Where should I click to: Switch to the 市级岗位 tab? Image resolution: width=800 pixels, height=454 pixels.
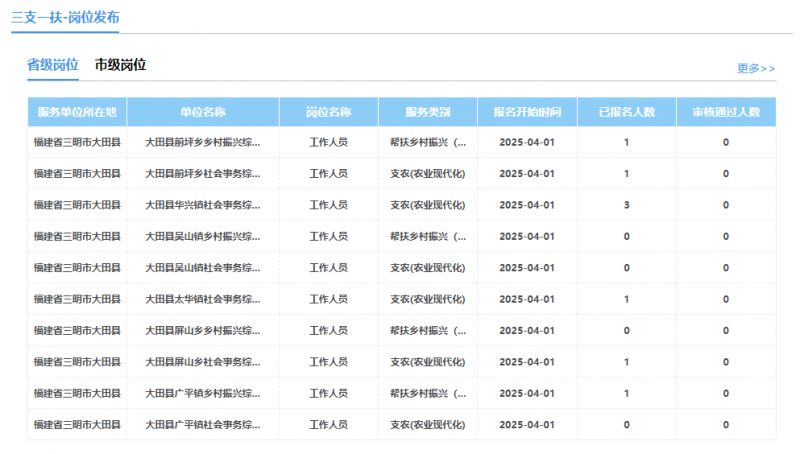coord(120,65)
